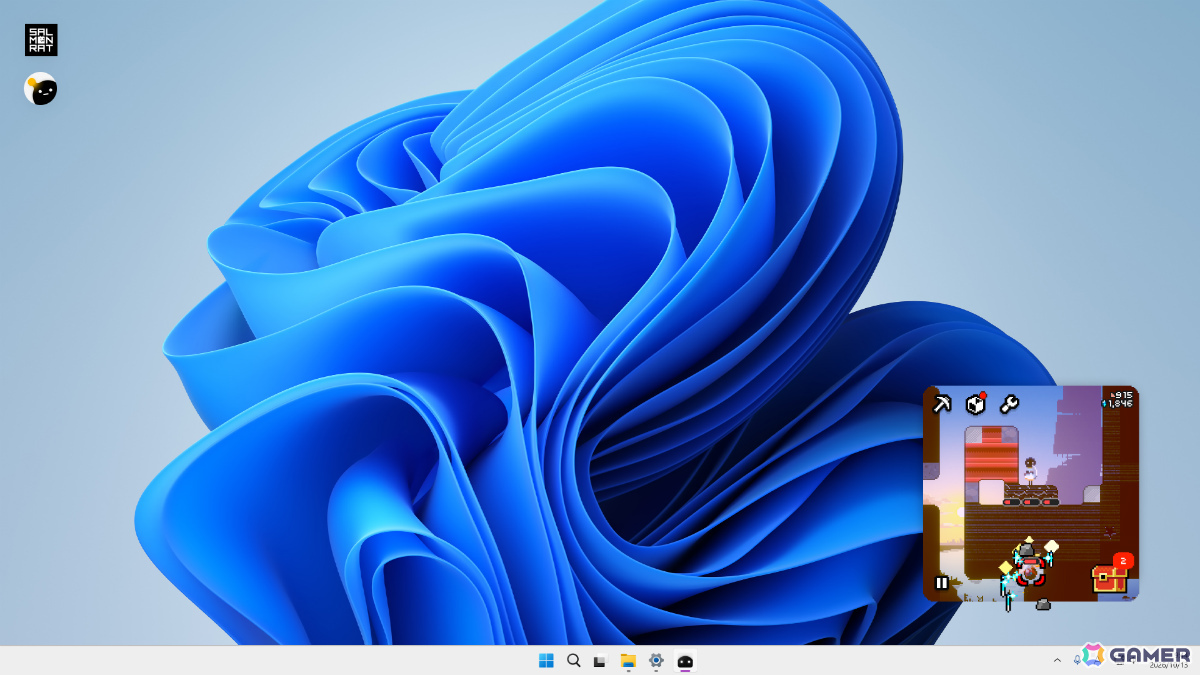Click the red mining drill robot
The height and width of the screenshot is (675, 1200).
coord(1030,572)
